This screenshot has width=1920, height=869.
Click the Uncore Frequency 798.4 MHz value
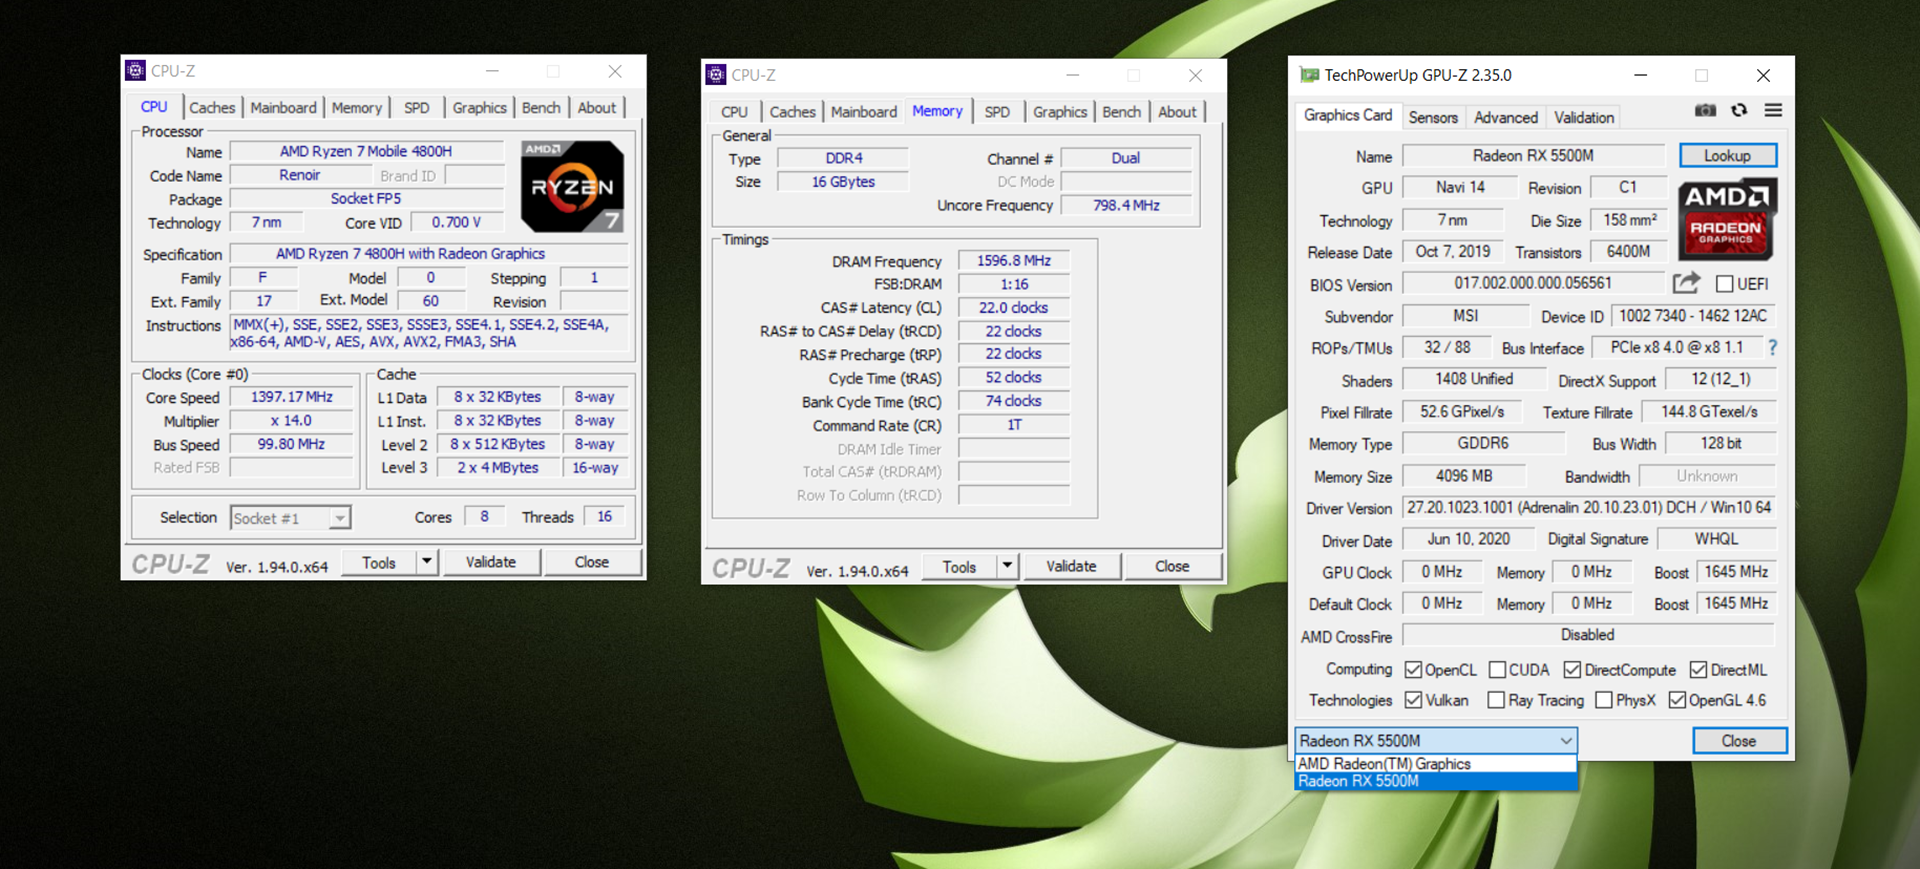tap(1126, 205)
